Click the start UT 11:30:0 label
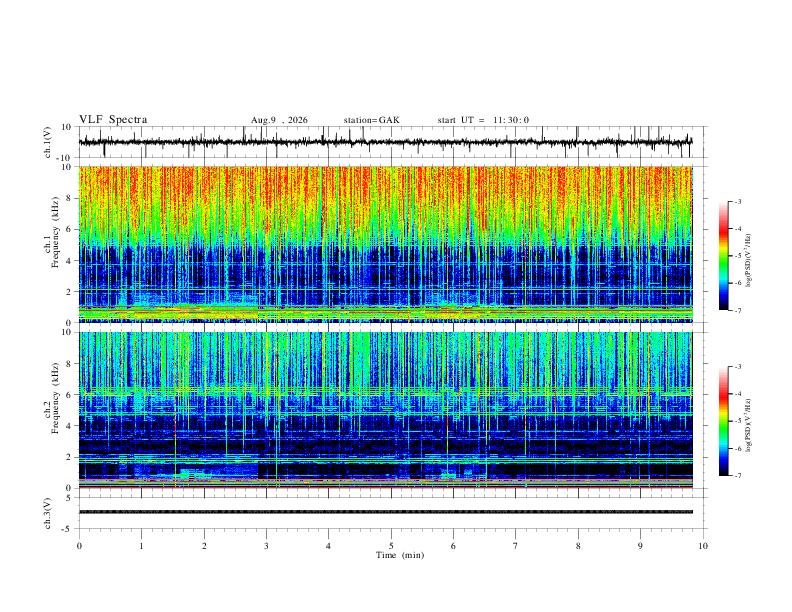The height and width of the screenshot is (612, 792). 483,120
